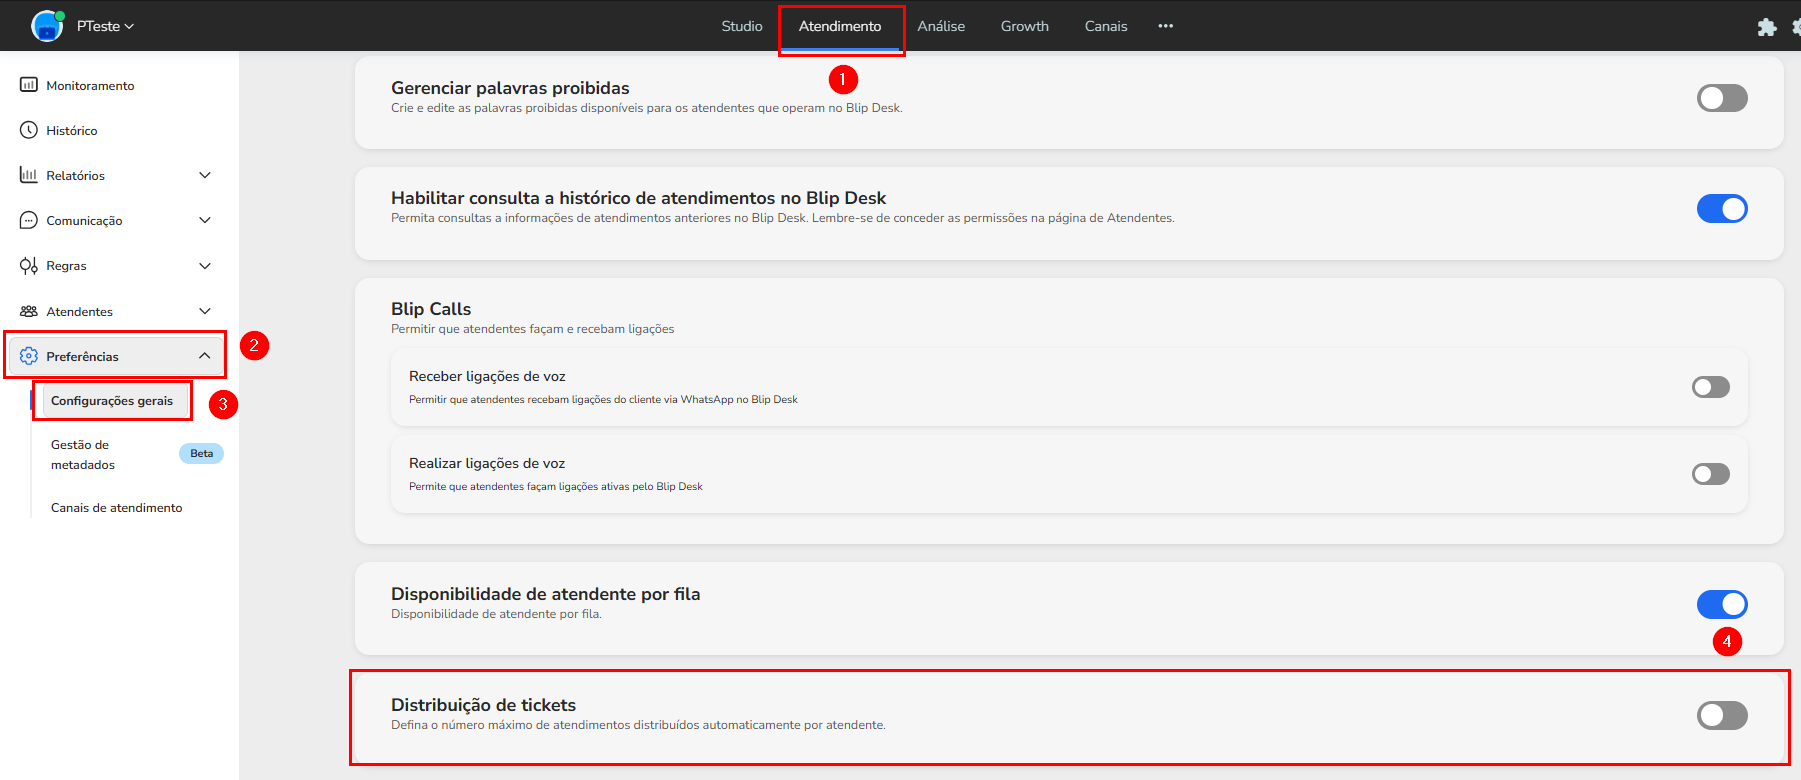The image size is (1801, 780).
Task: Click the Distribuição de tickets heading
Action: (483, 705)
